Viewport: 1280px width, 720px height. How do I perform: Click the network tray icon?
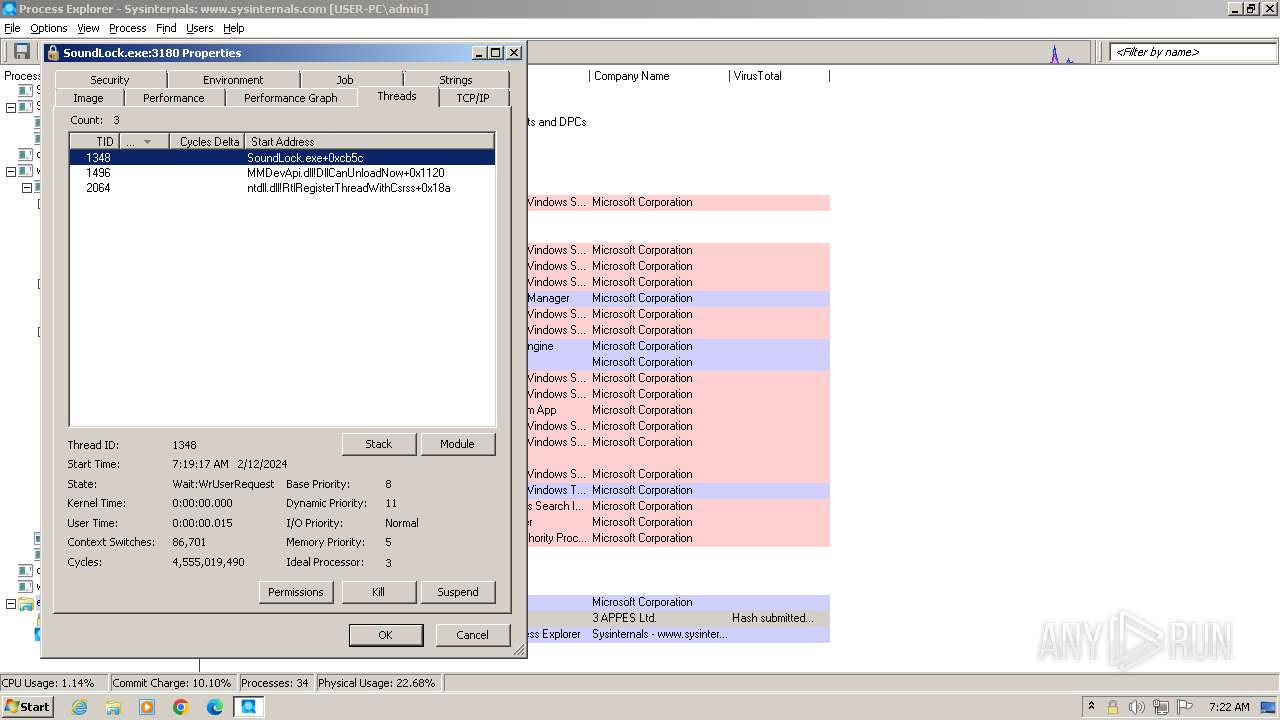point(1161,707)
